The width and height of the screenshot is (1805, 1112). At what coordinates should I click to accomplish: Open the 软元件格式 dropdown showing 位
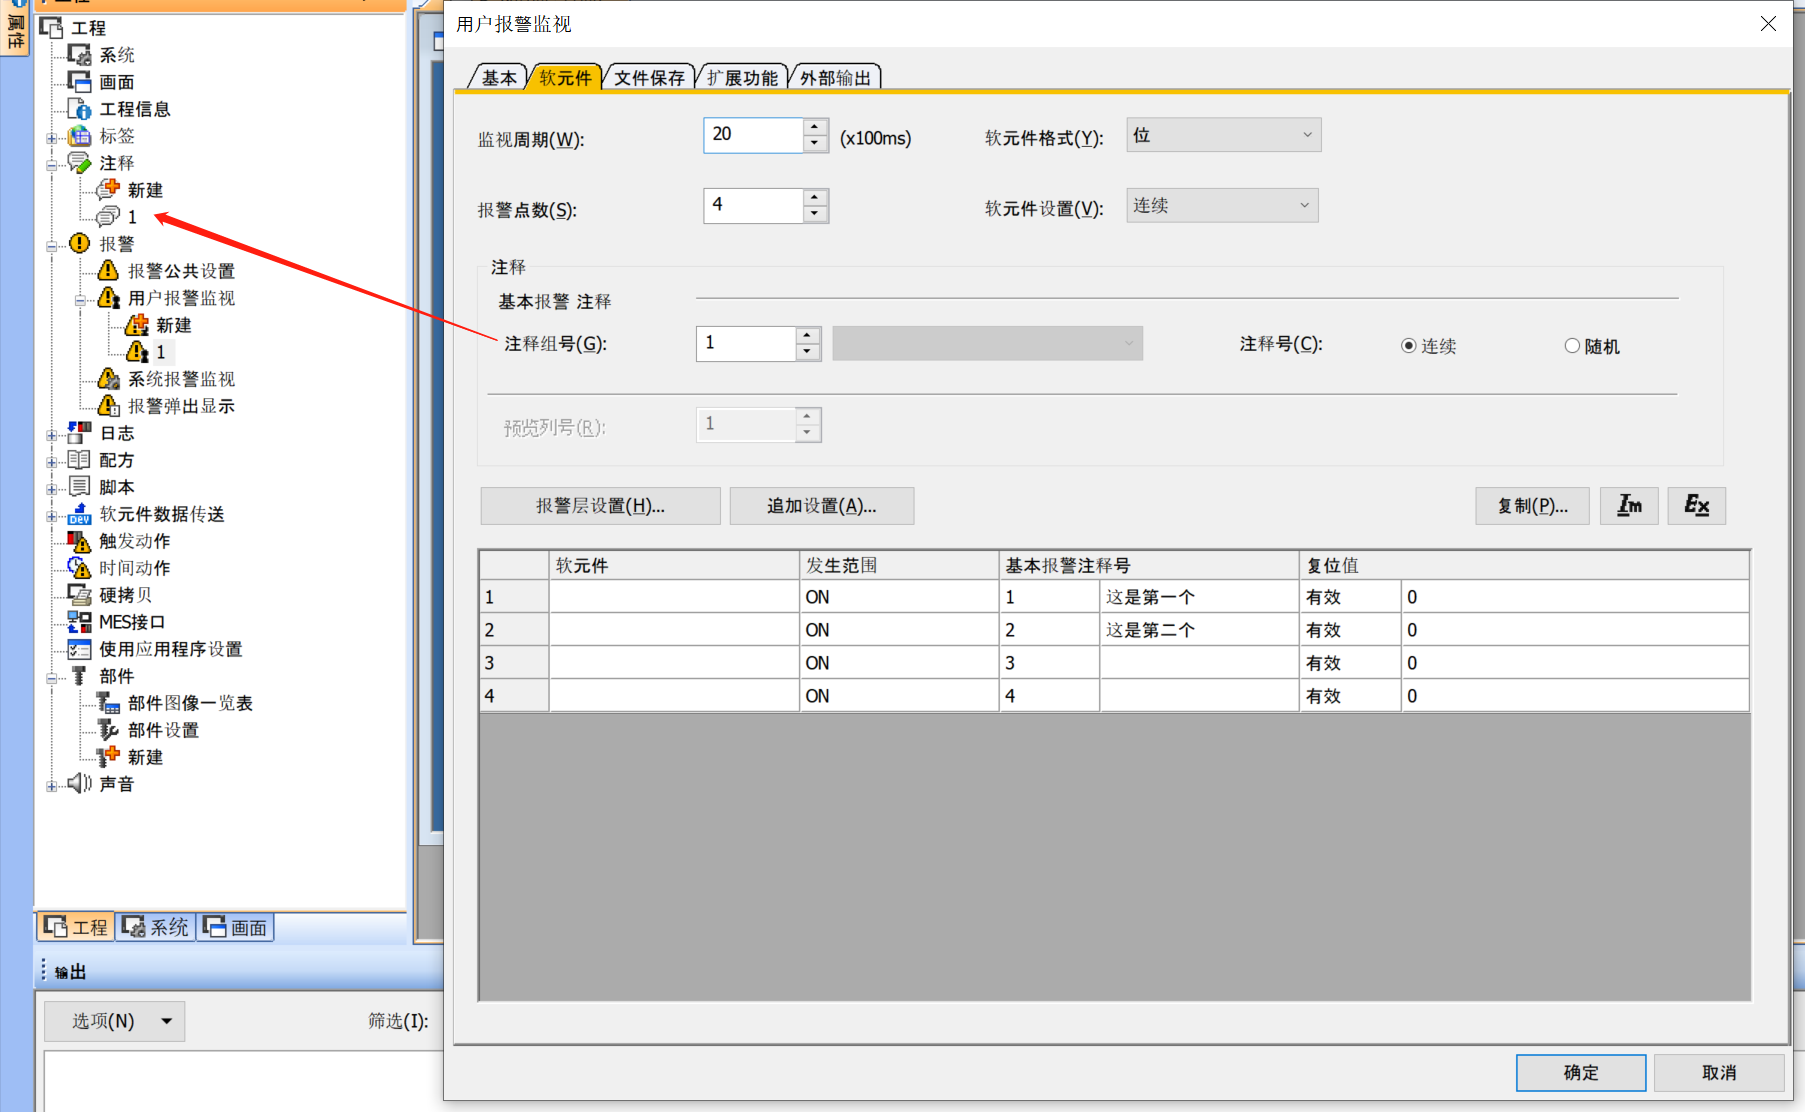[x=1223, y=135]
